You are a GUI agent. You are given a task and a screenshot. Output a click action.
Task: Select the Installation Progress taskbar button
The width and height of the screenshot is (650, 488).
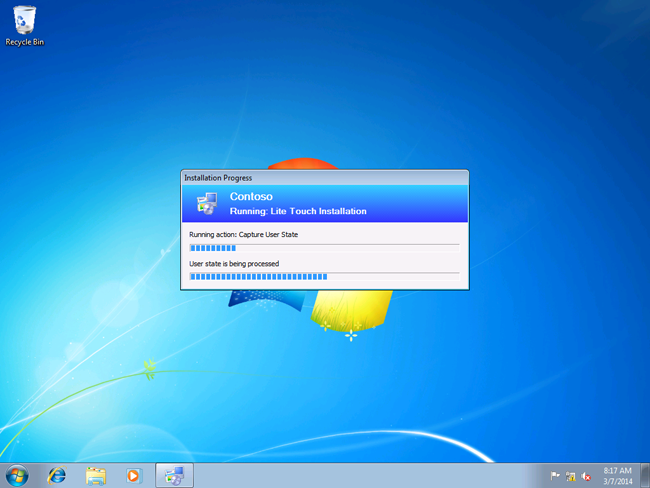click(x=174, y=475)
